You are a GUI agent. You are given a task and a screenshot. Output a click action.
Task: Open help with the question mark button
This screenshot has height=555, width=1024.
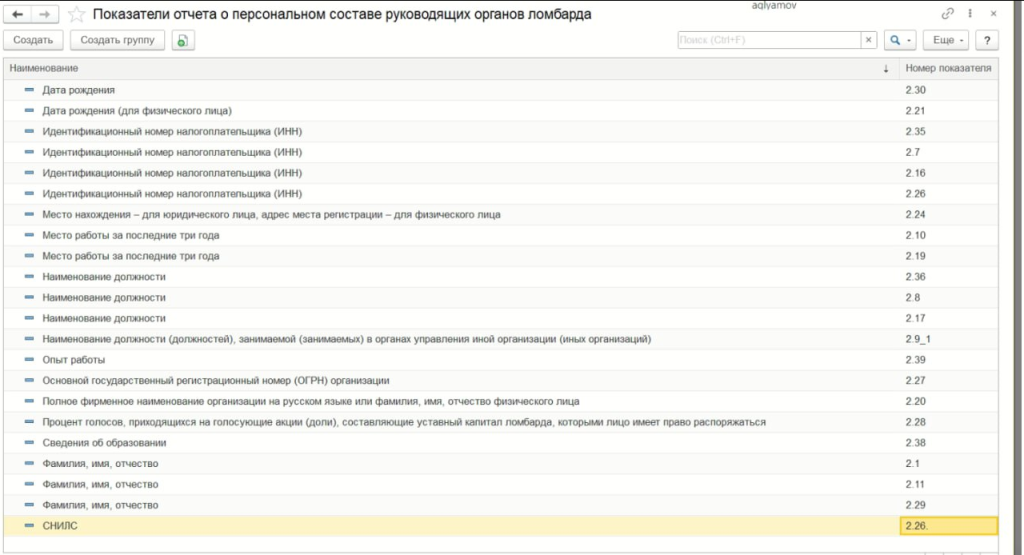[x=987, y=40]
